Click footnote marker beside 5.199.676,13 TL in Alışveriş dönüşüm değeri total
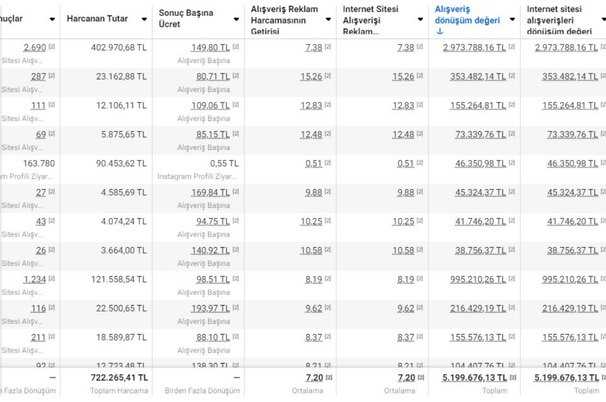The width and height of the screenshot is (606, 402). pos(513,379)
